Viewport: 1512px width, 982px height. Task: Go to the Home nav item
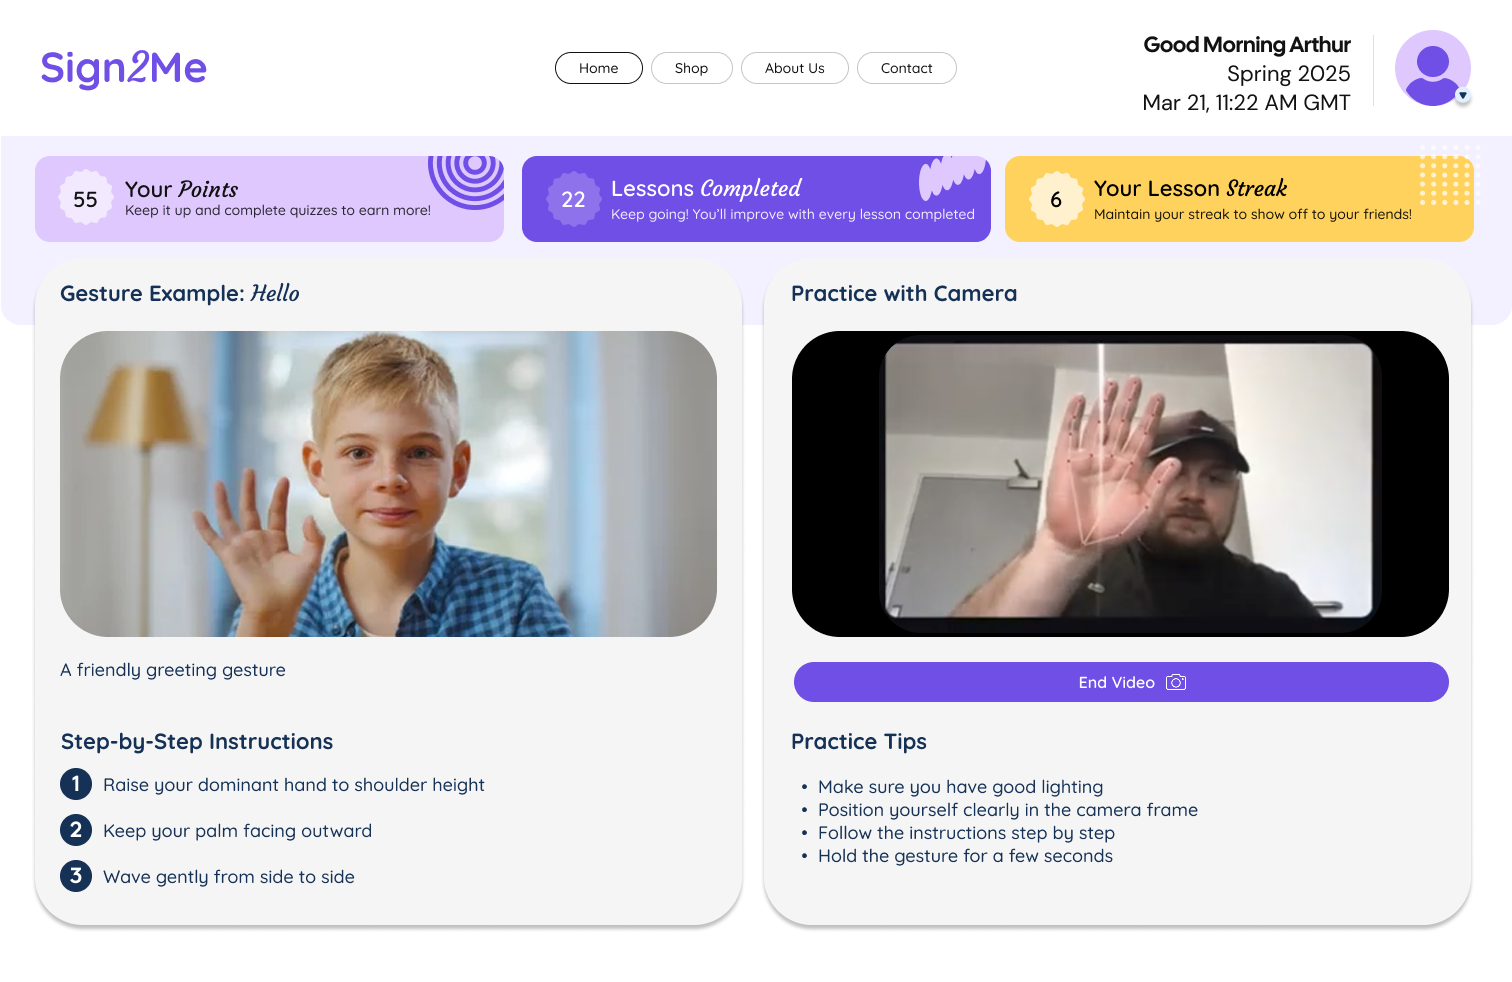[599, 68]
